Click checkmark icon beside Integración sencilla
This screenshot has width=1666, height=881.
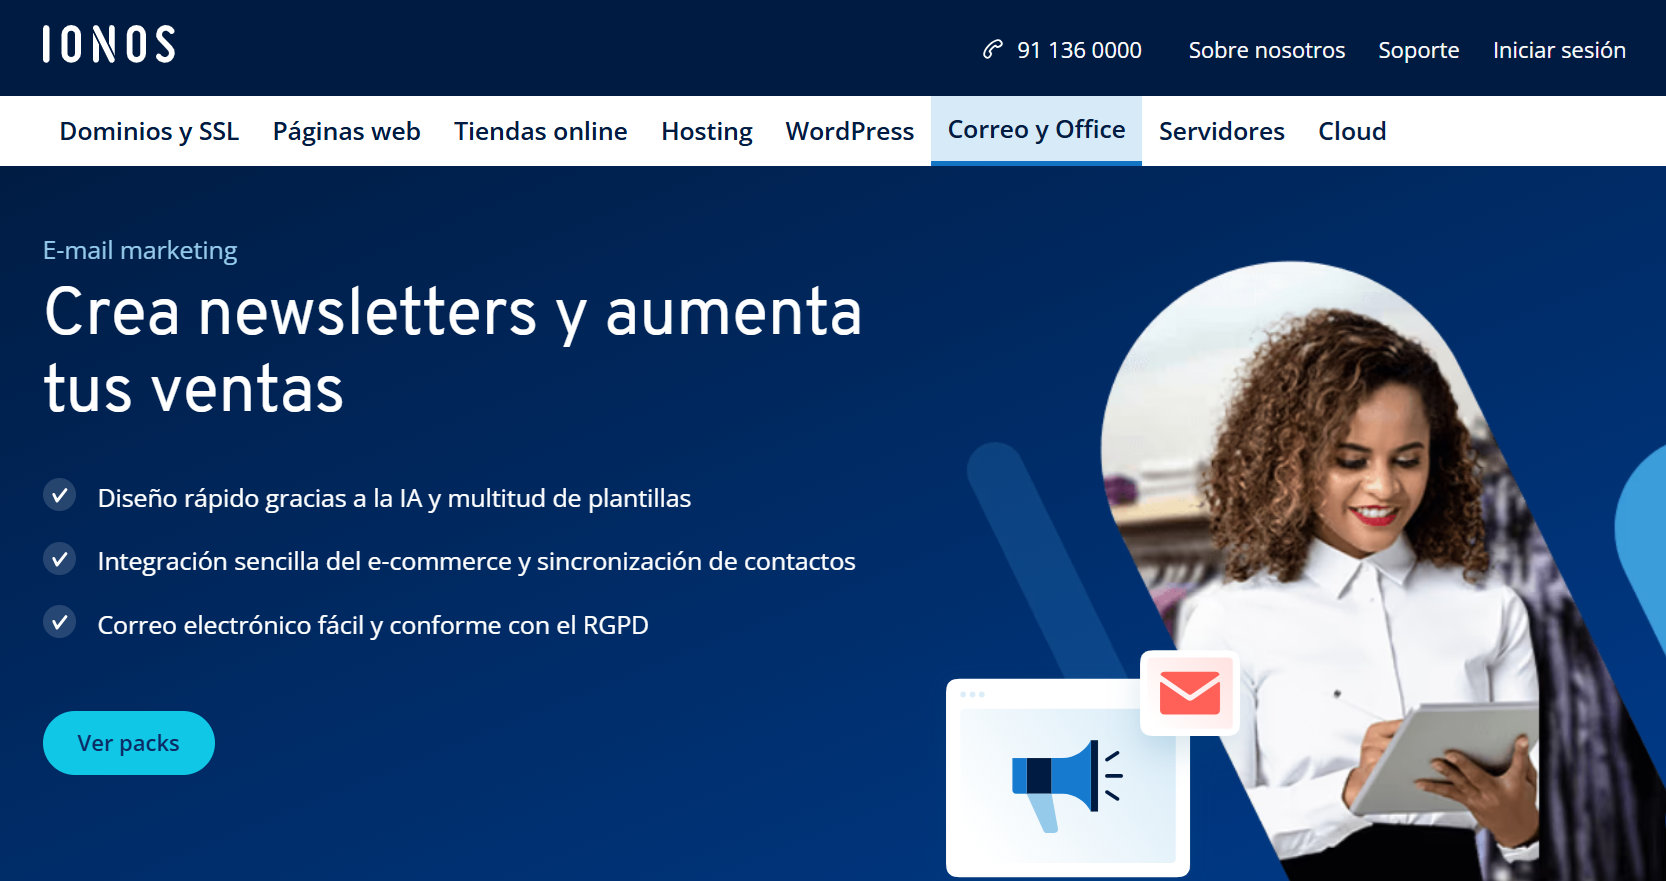click(x=60, y=559)
